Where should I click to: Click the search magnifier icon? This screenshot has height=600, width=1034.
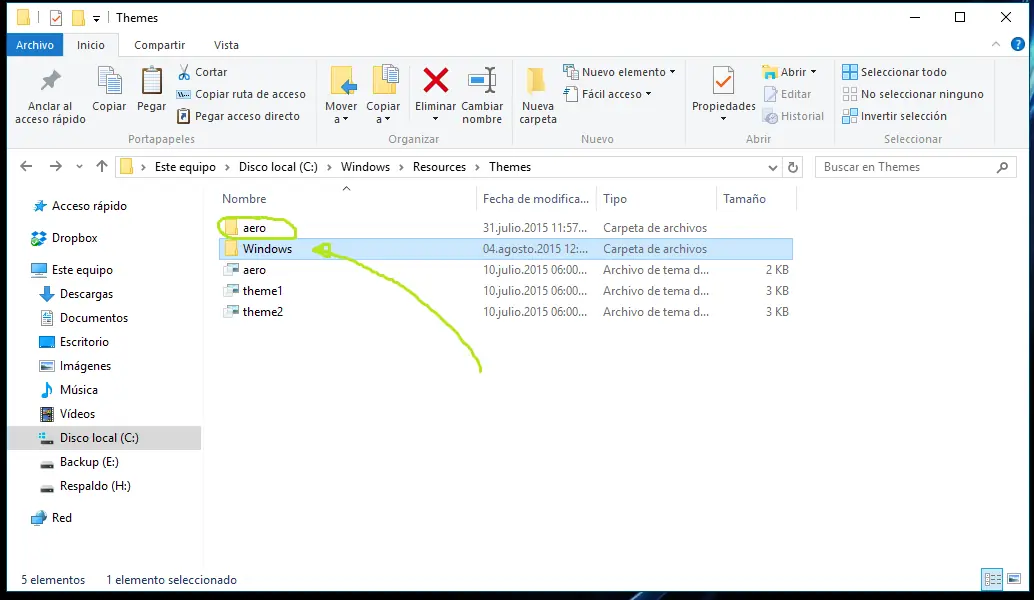point(1002,167)
